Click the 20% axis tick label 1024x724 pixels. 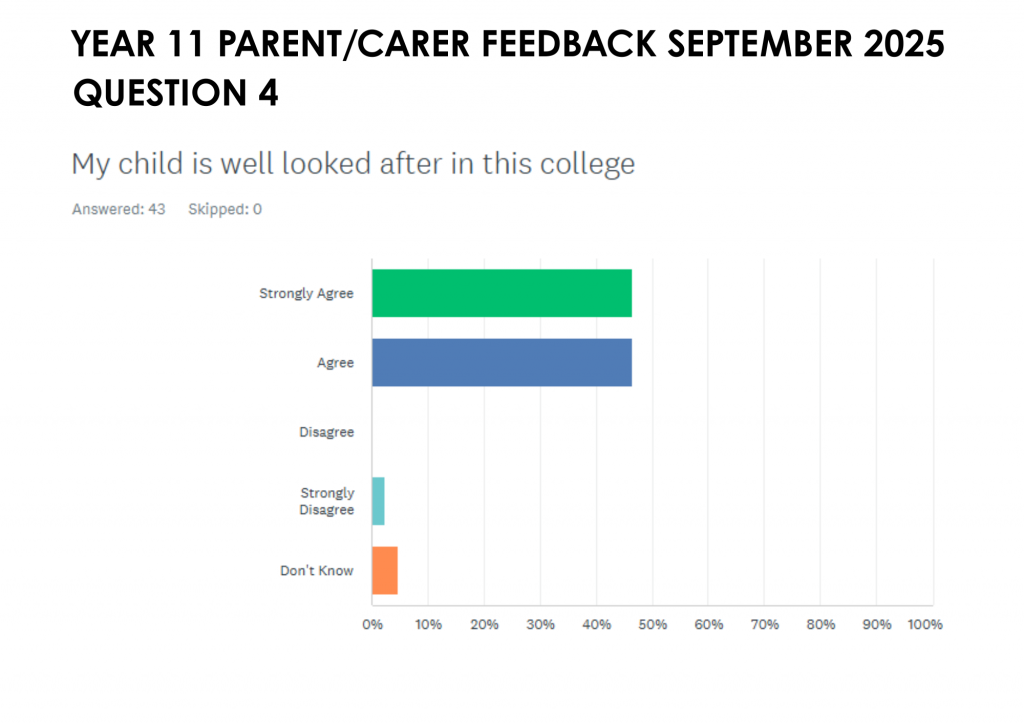point(484,624)
